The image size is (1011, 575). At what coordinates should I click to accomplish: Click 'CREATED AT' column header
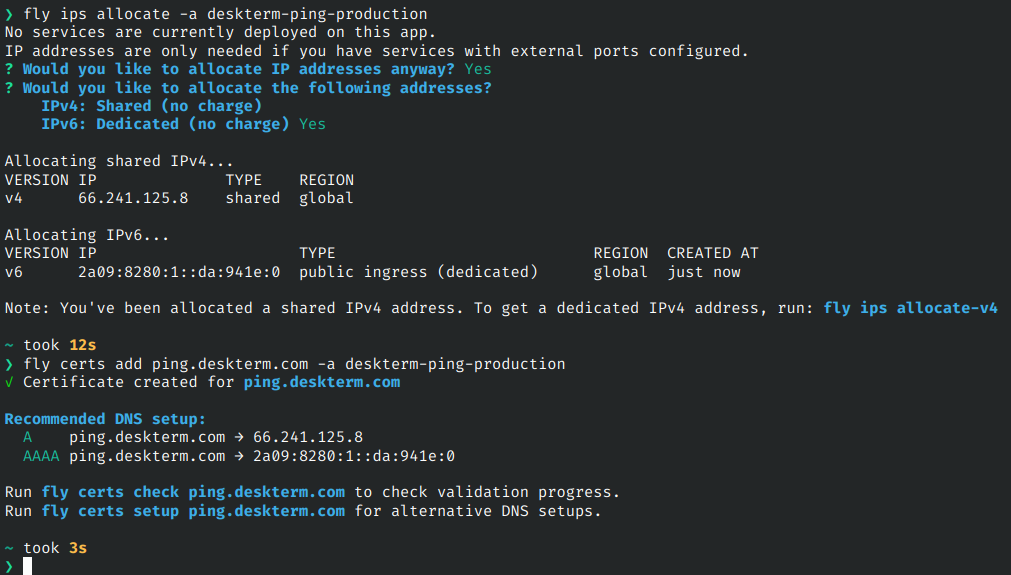coord(712,253)
